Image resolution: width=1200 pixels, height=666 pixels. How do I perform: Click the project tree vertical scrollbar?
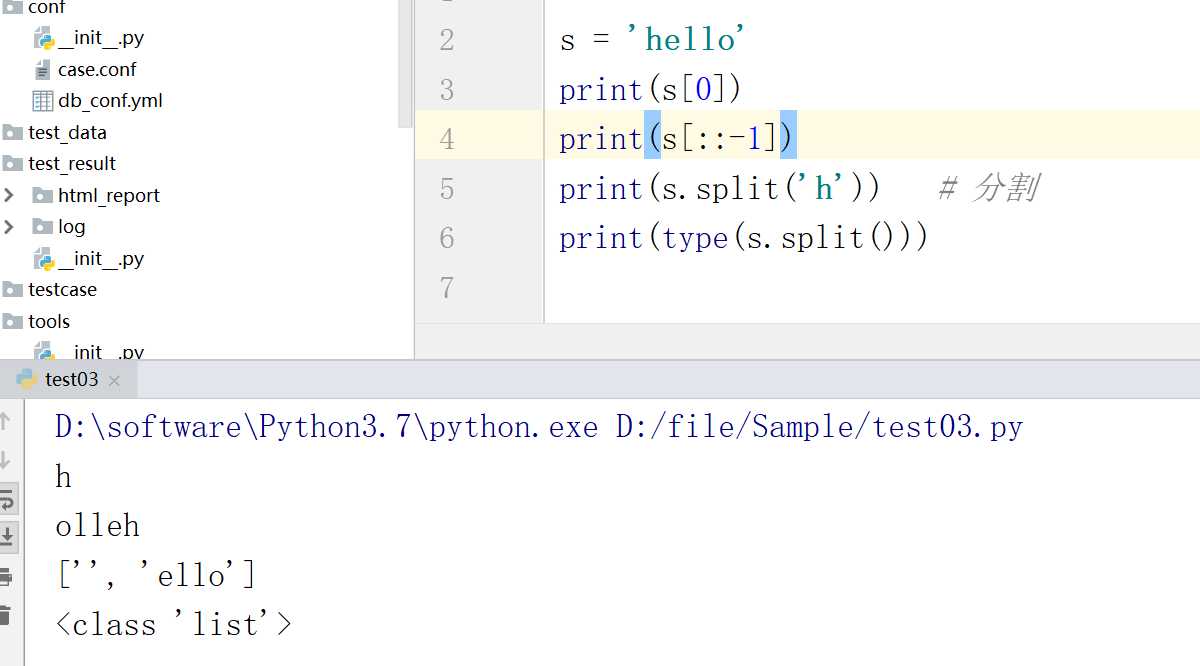pyautogui.click(x=405, y=64)
